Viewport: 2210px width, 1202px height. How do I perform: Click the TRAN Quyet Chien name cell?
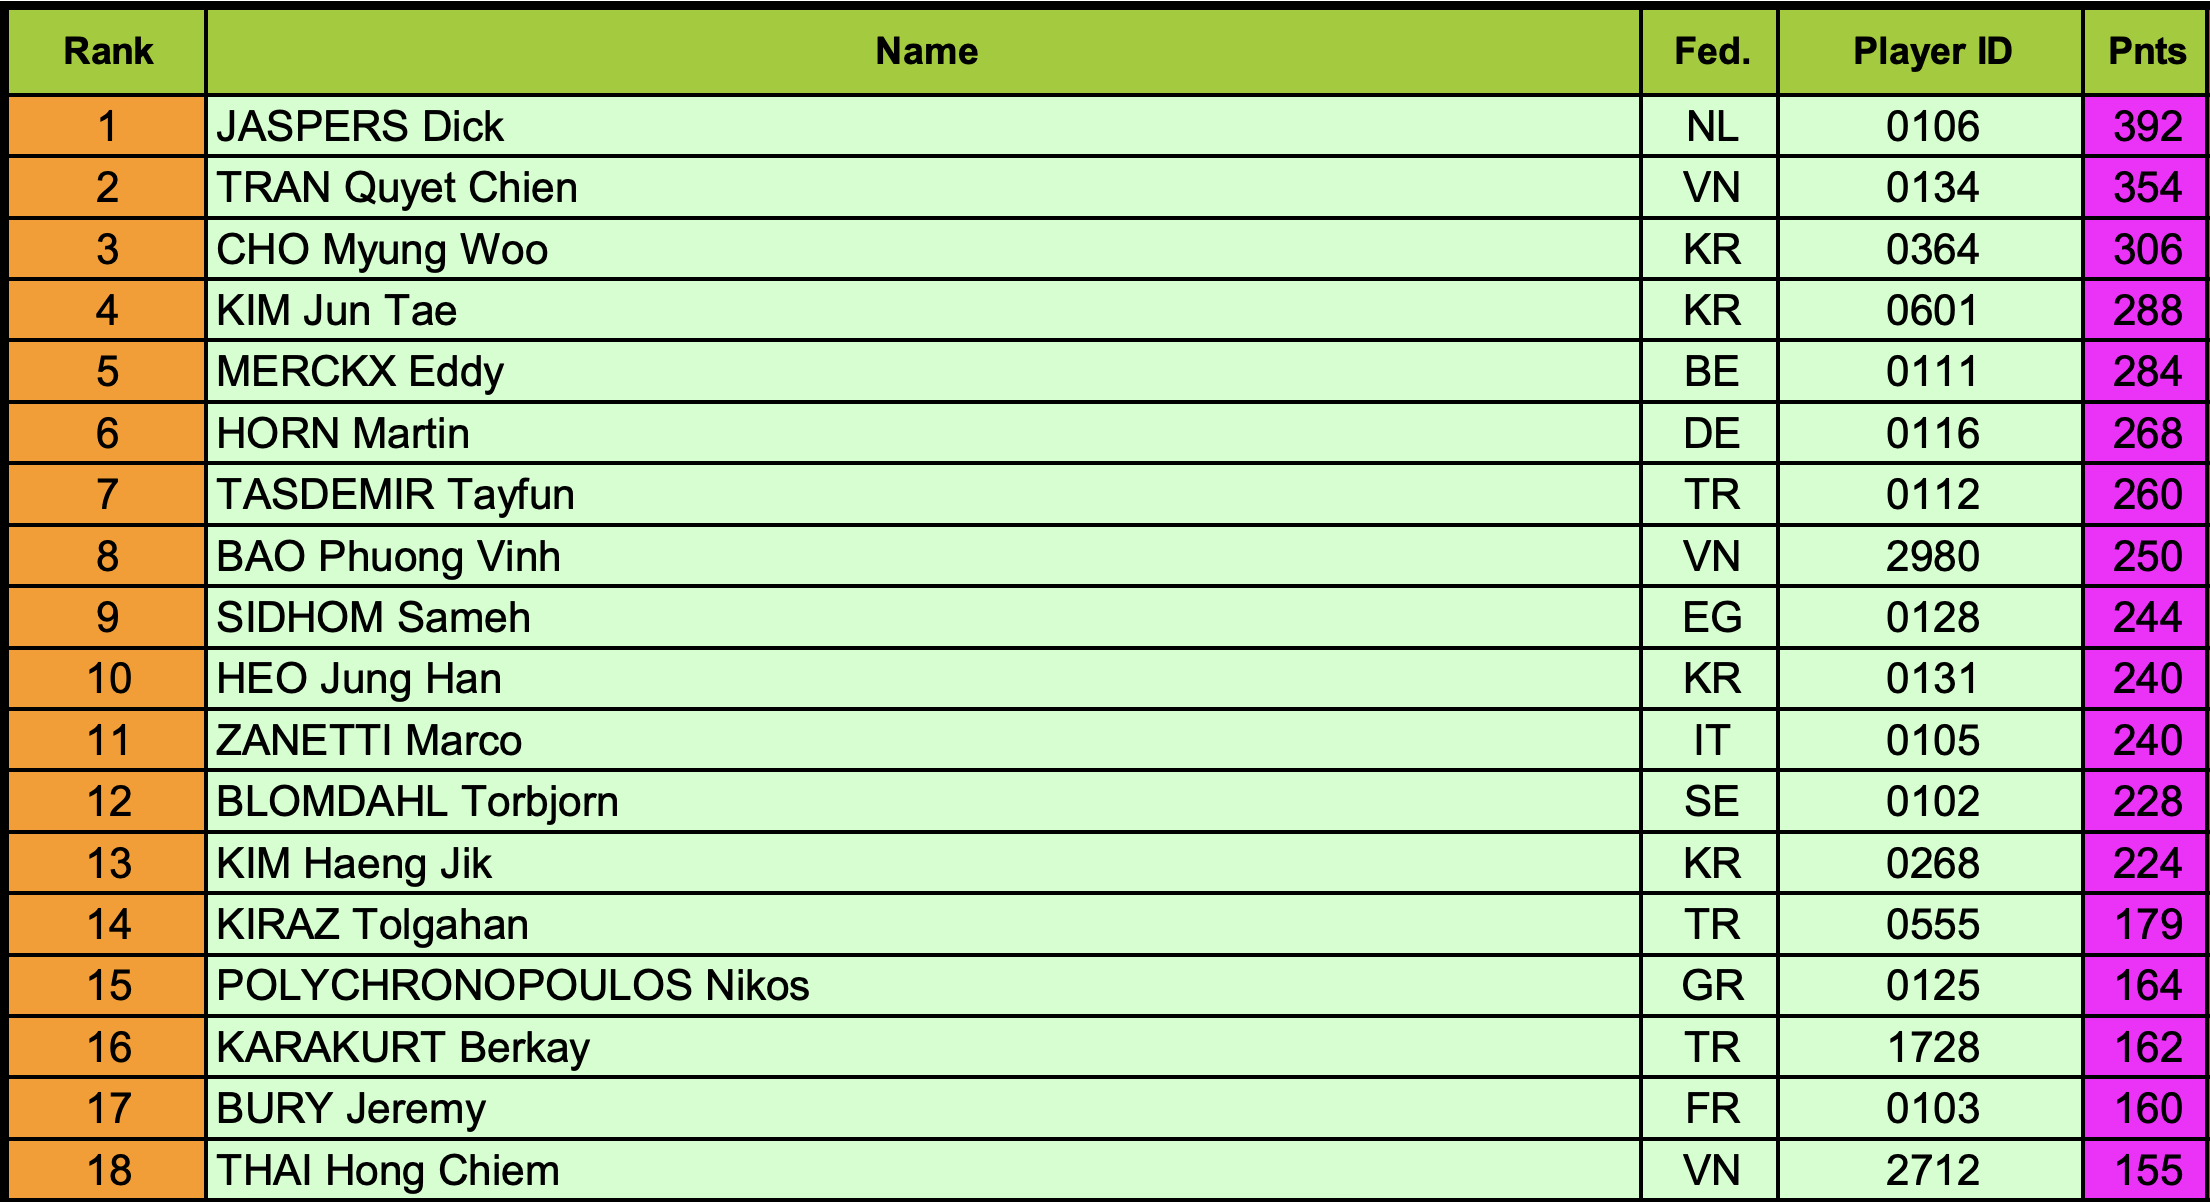[924, 188]
